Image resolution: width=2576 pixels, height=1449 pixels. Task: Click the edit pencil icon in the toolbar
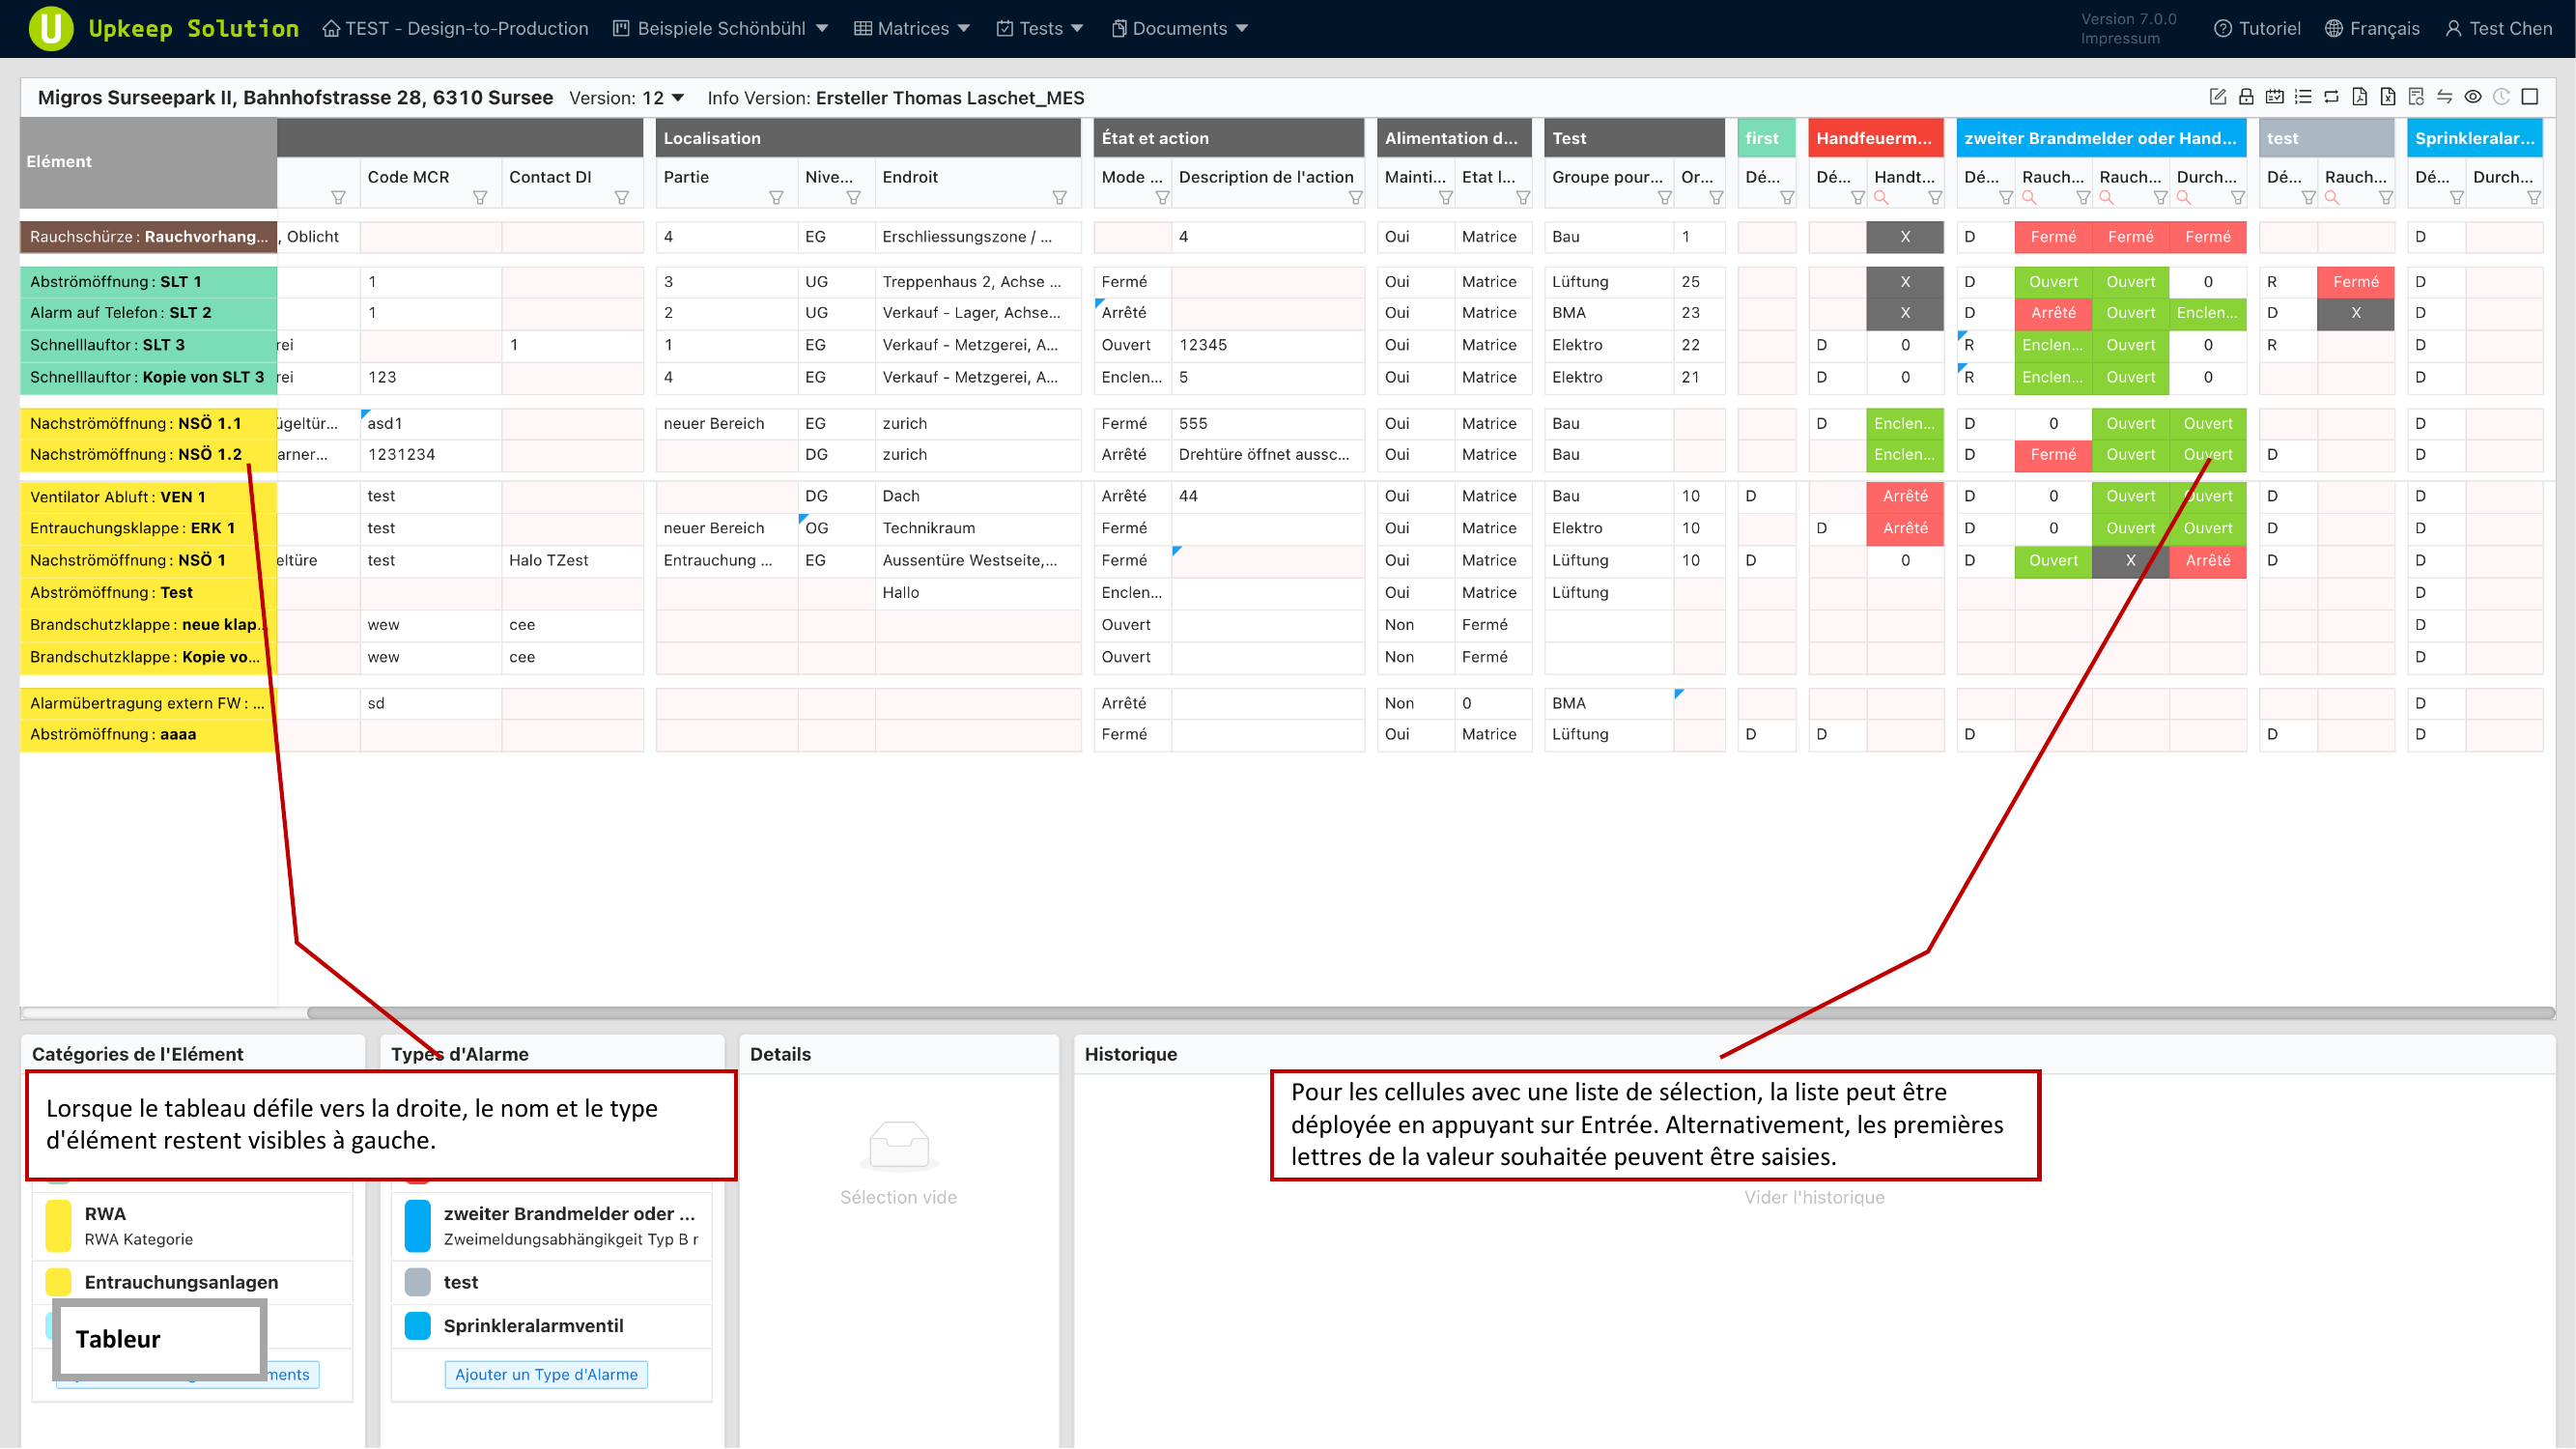click(2217, 97)
